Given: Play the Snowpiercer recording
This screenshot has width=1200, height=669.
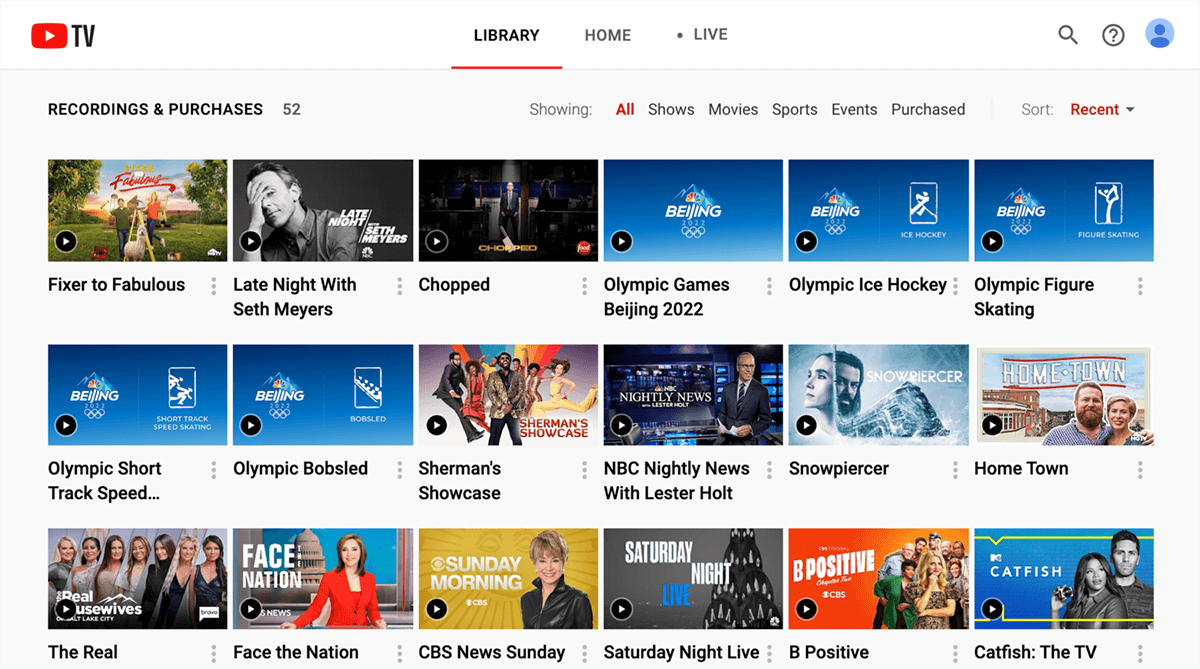Looking at the screenshot, I should click(x=806, y=425).
